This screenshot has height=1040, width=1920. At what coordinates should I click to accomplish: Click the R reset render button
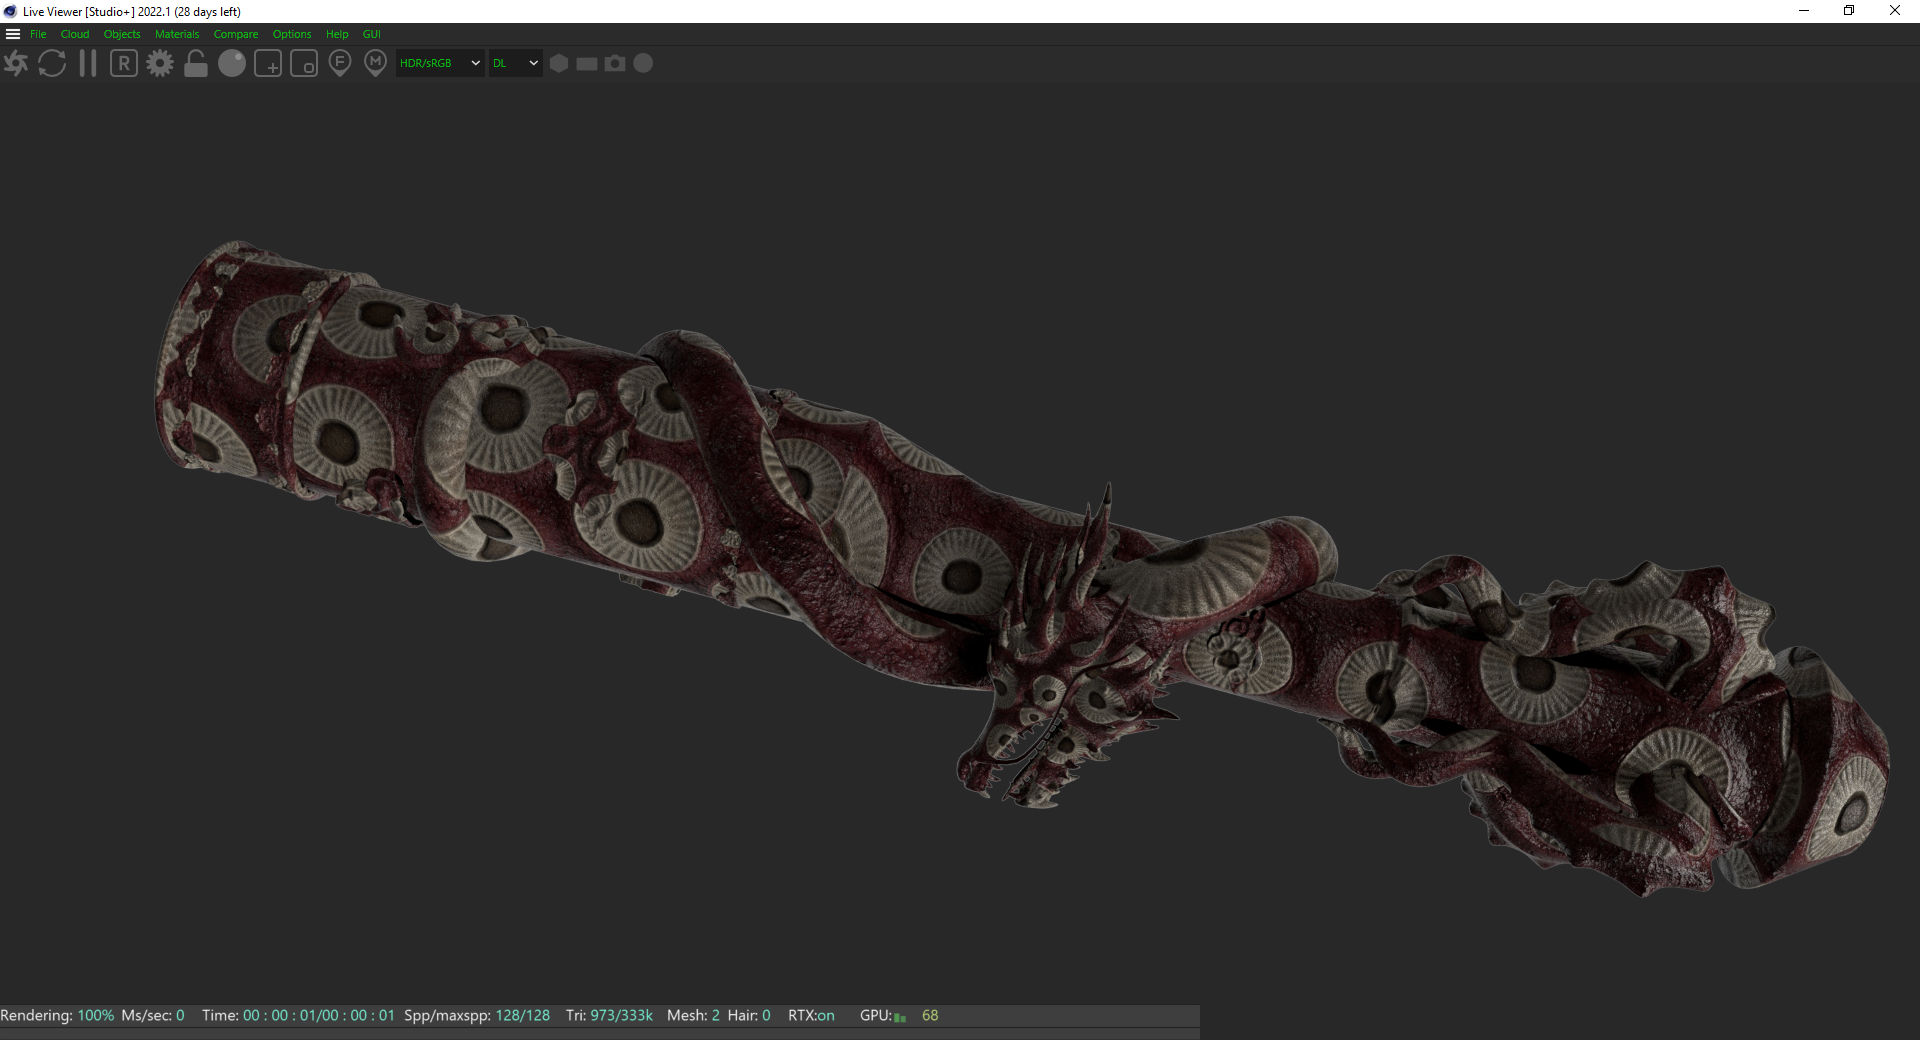124,64
